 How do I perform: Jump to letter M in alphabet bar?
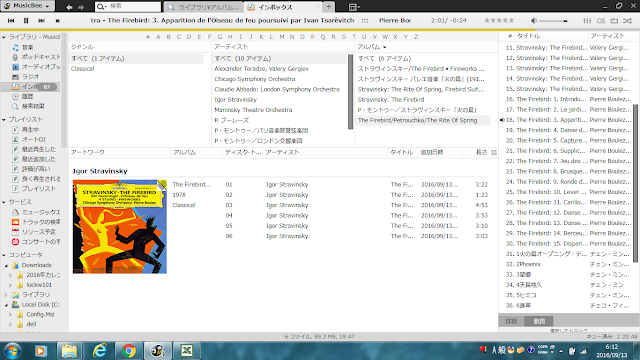(282, 37)
